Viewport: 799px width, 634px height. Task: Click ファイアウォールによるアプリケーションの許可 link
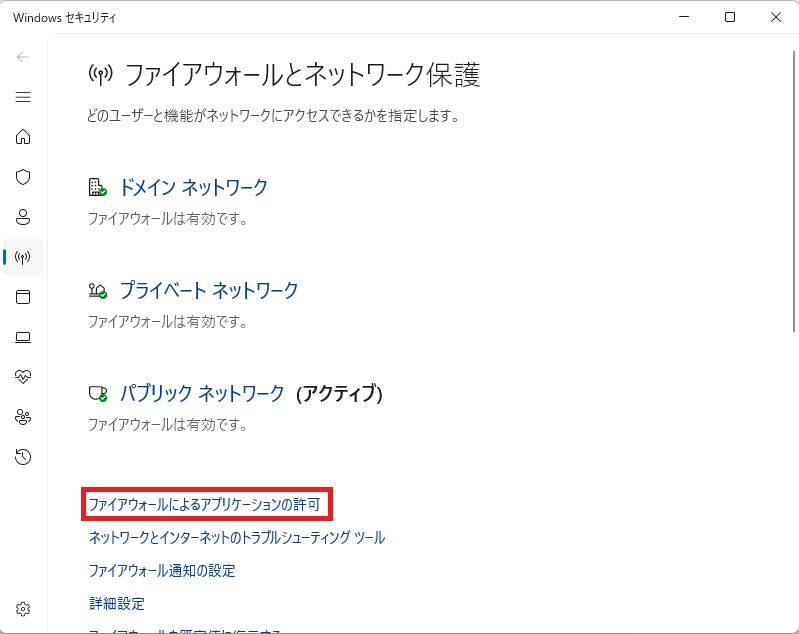tap(205, 505)
